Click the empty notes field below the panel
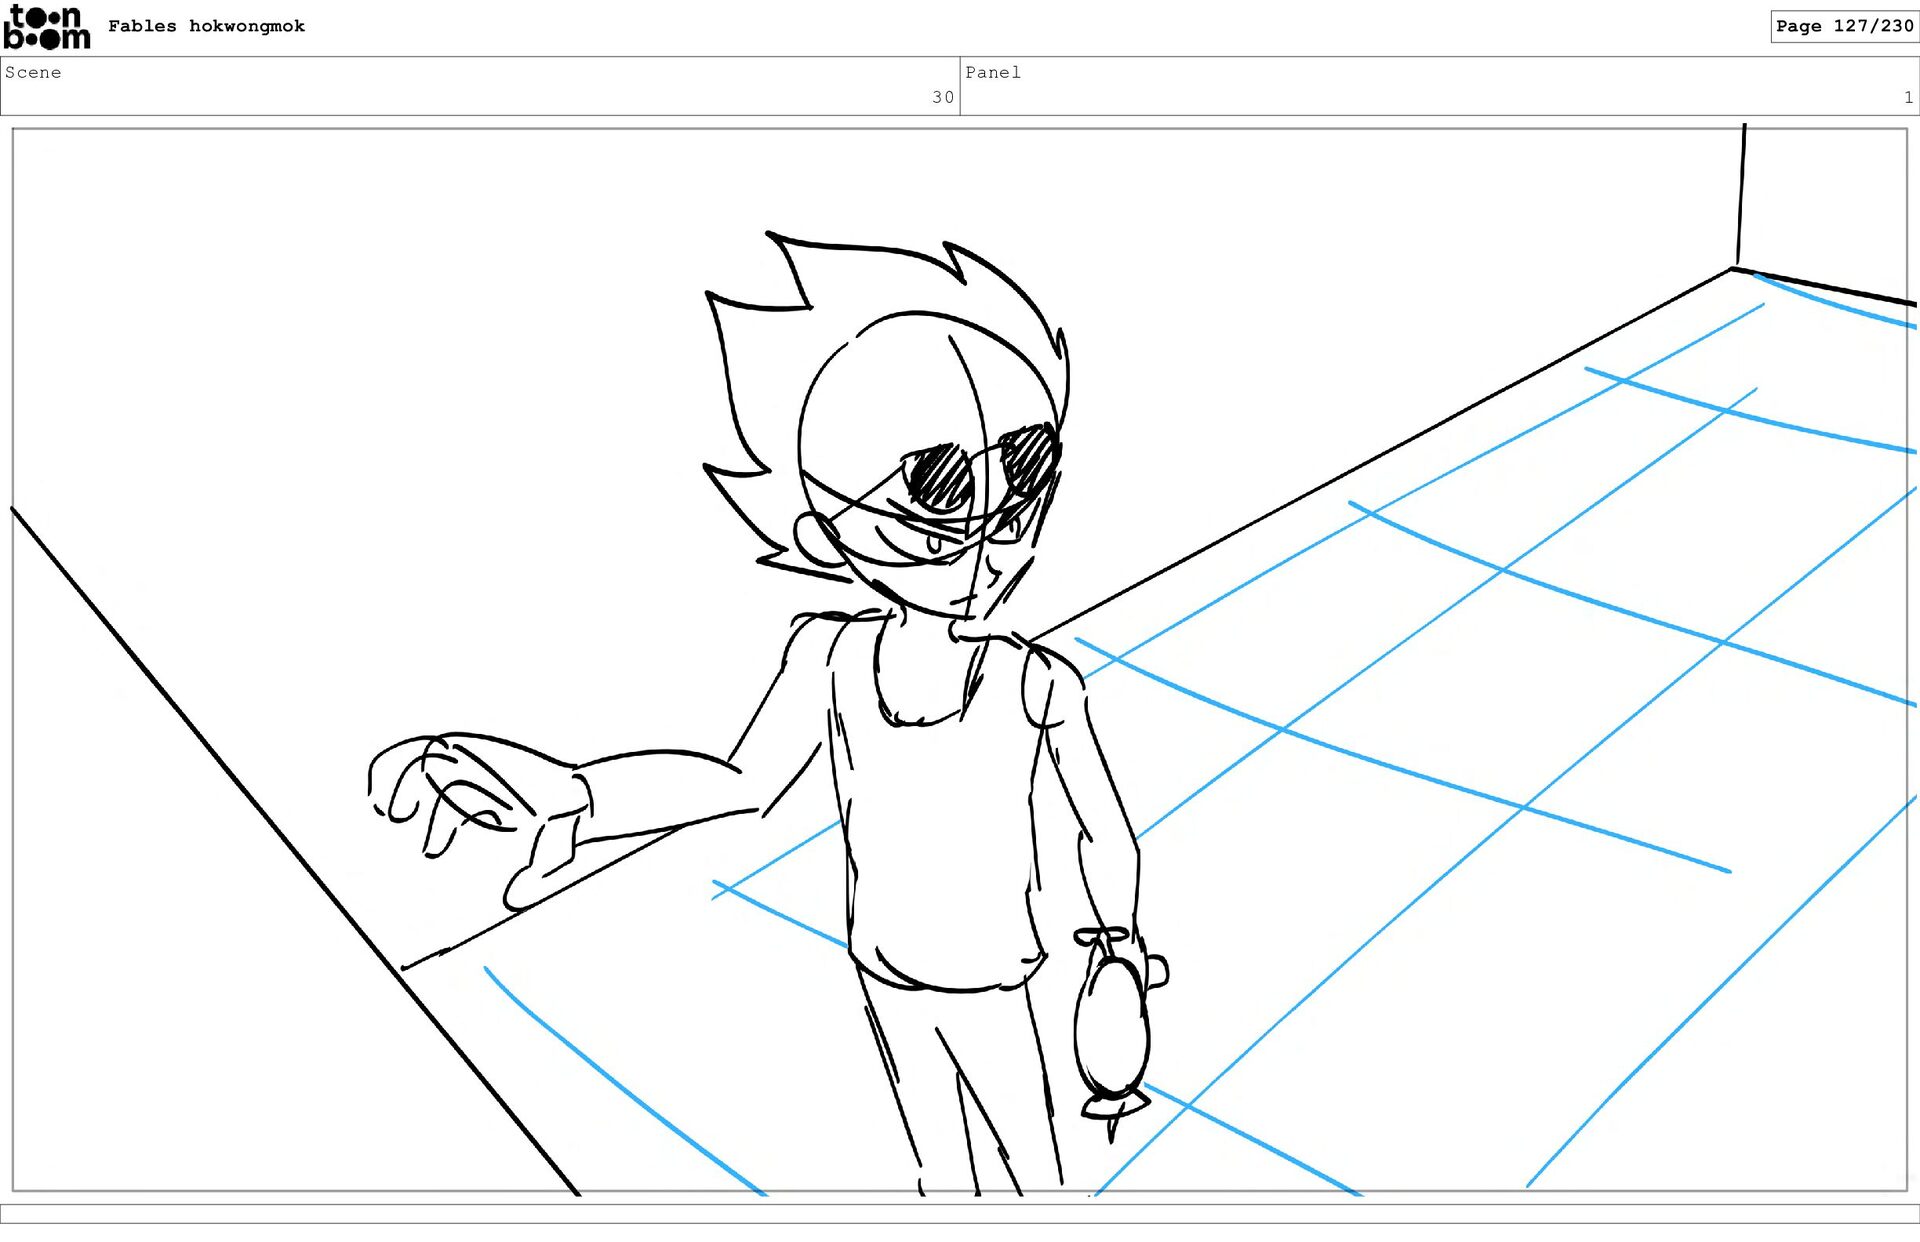This screenshot has height=1242, width=1920. [x=960, y=1213]
